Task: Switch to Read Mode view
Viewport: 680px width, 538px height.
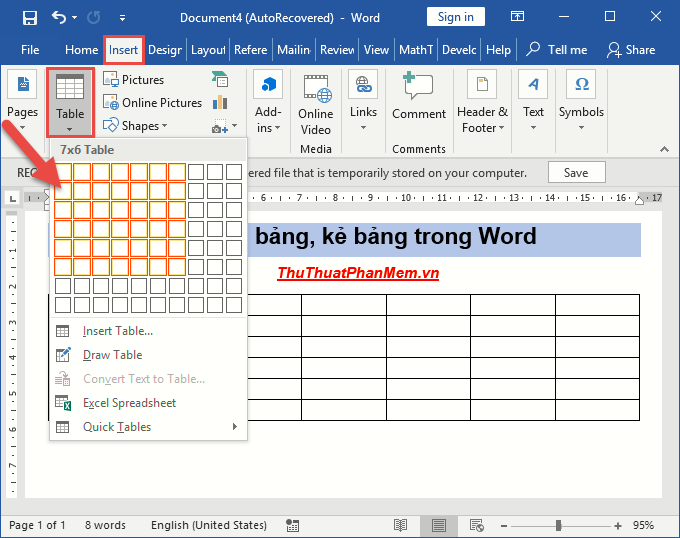Action: click(x=400, y=525)
